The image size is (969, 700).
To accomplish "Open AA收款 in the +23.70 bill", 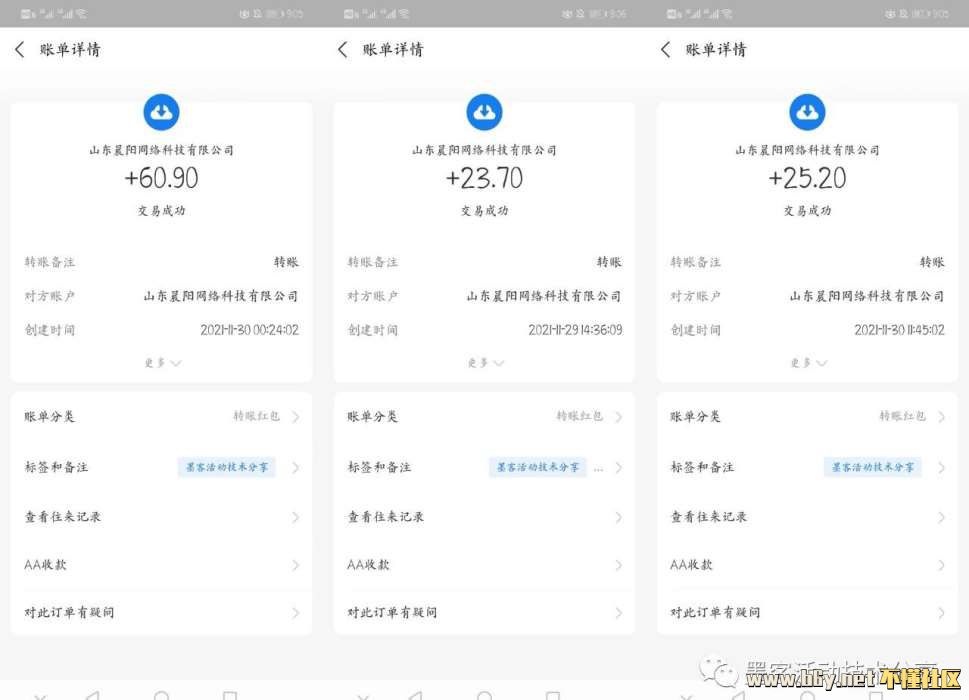I will point(484,565).
